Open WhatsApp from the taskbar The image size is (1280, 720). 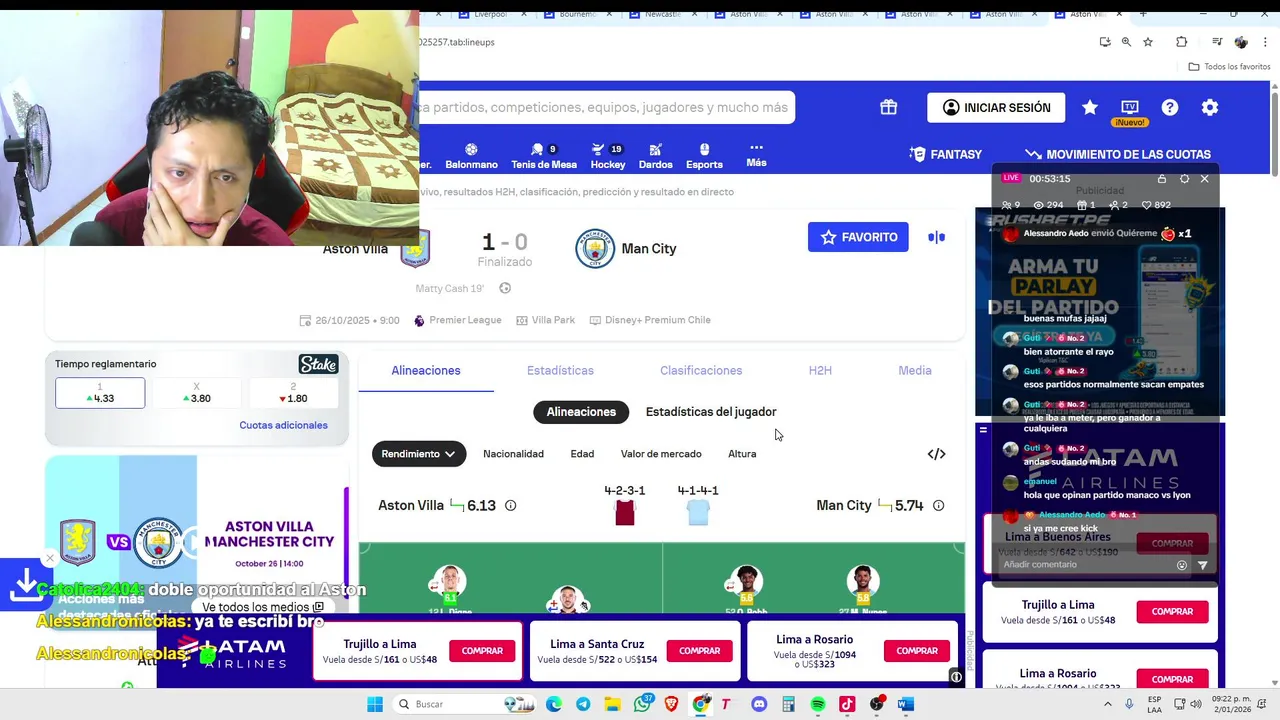[642, 704]
